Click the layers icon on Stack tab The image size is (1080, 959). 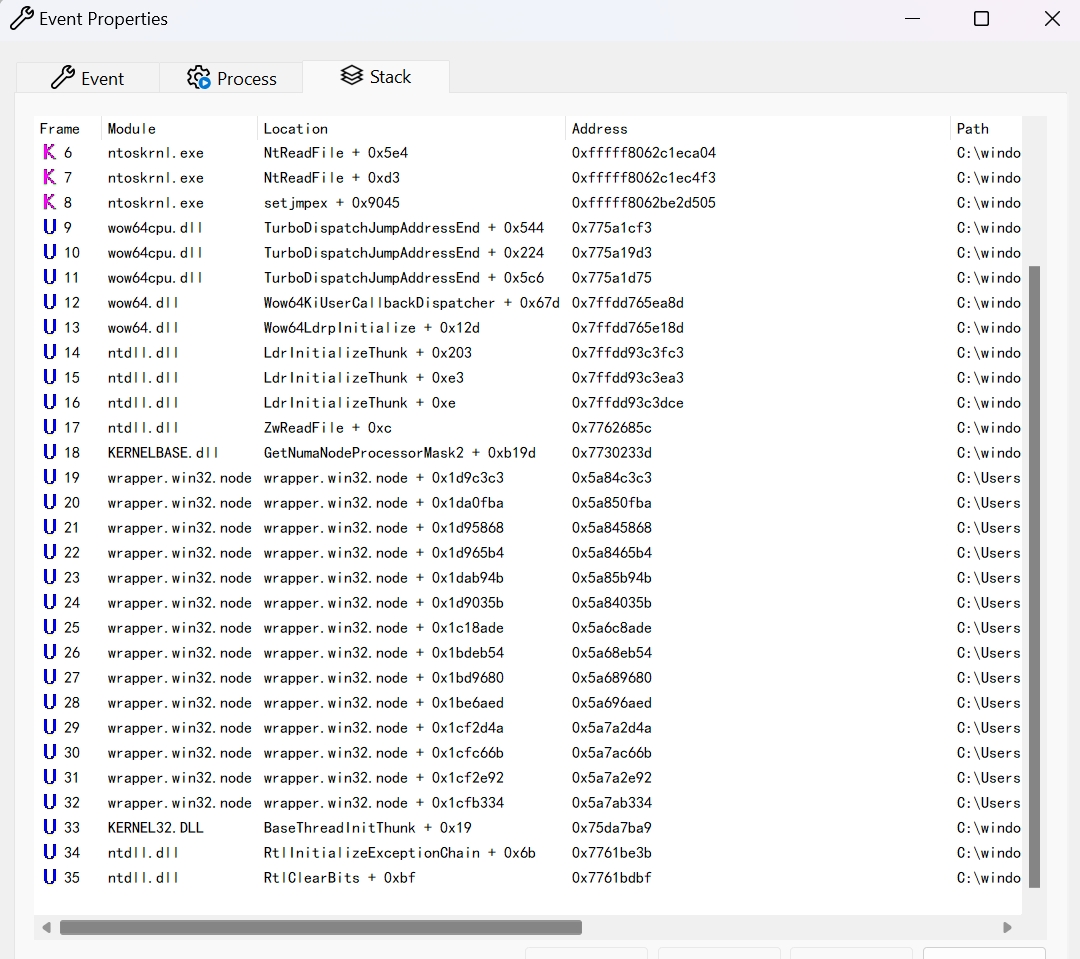coord(351,76)
